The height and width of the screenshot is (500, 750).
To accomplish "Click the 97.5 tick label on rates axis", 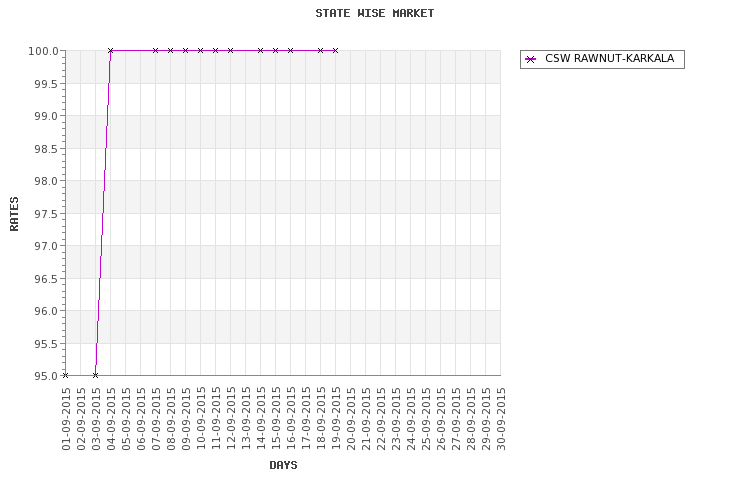I will 46,214.
